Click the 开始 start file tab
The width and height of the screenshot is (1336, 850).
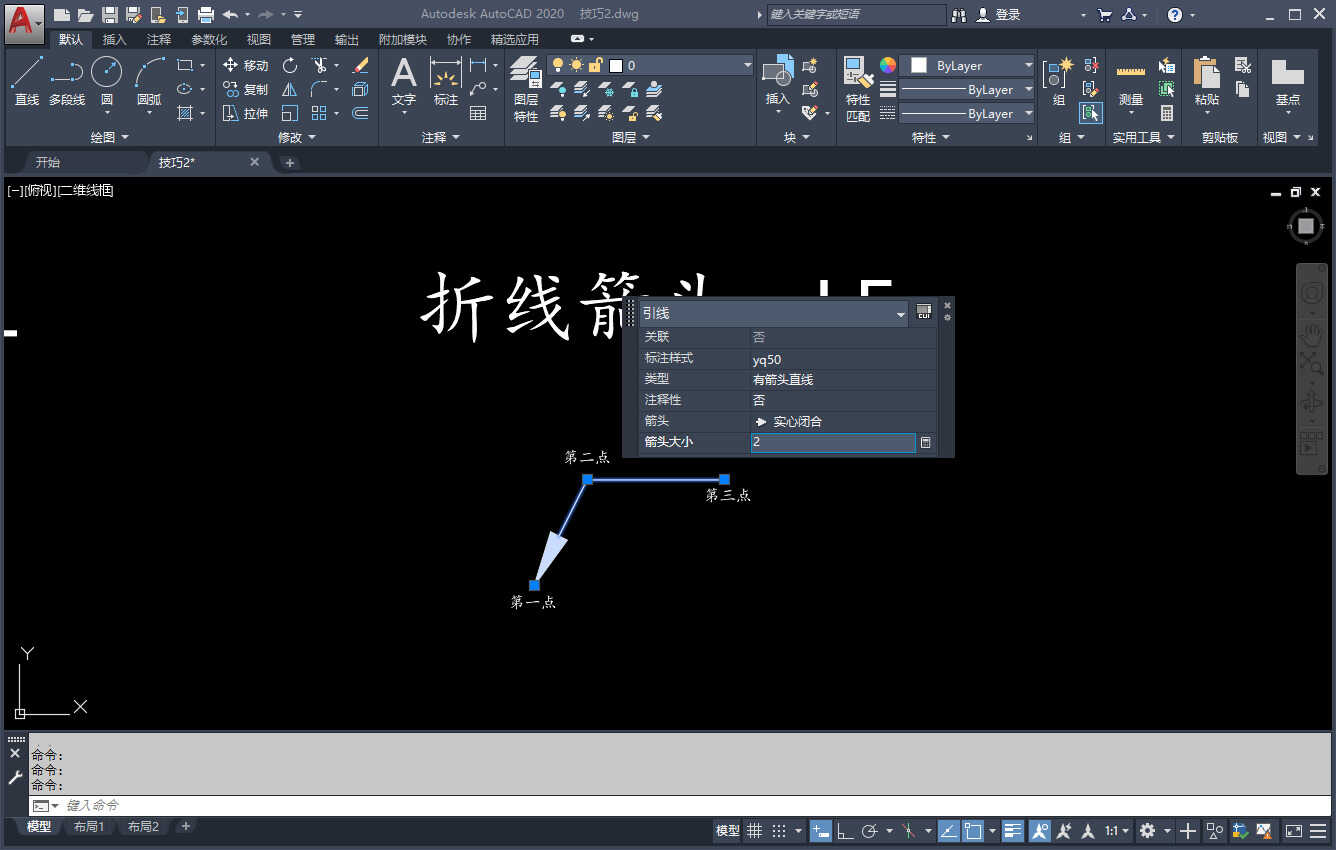(x=48, y=162)
